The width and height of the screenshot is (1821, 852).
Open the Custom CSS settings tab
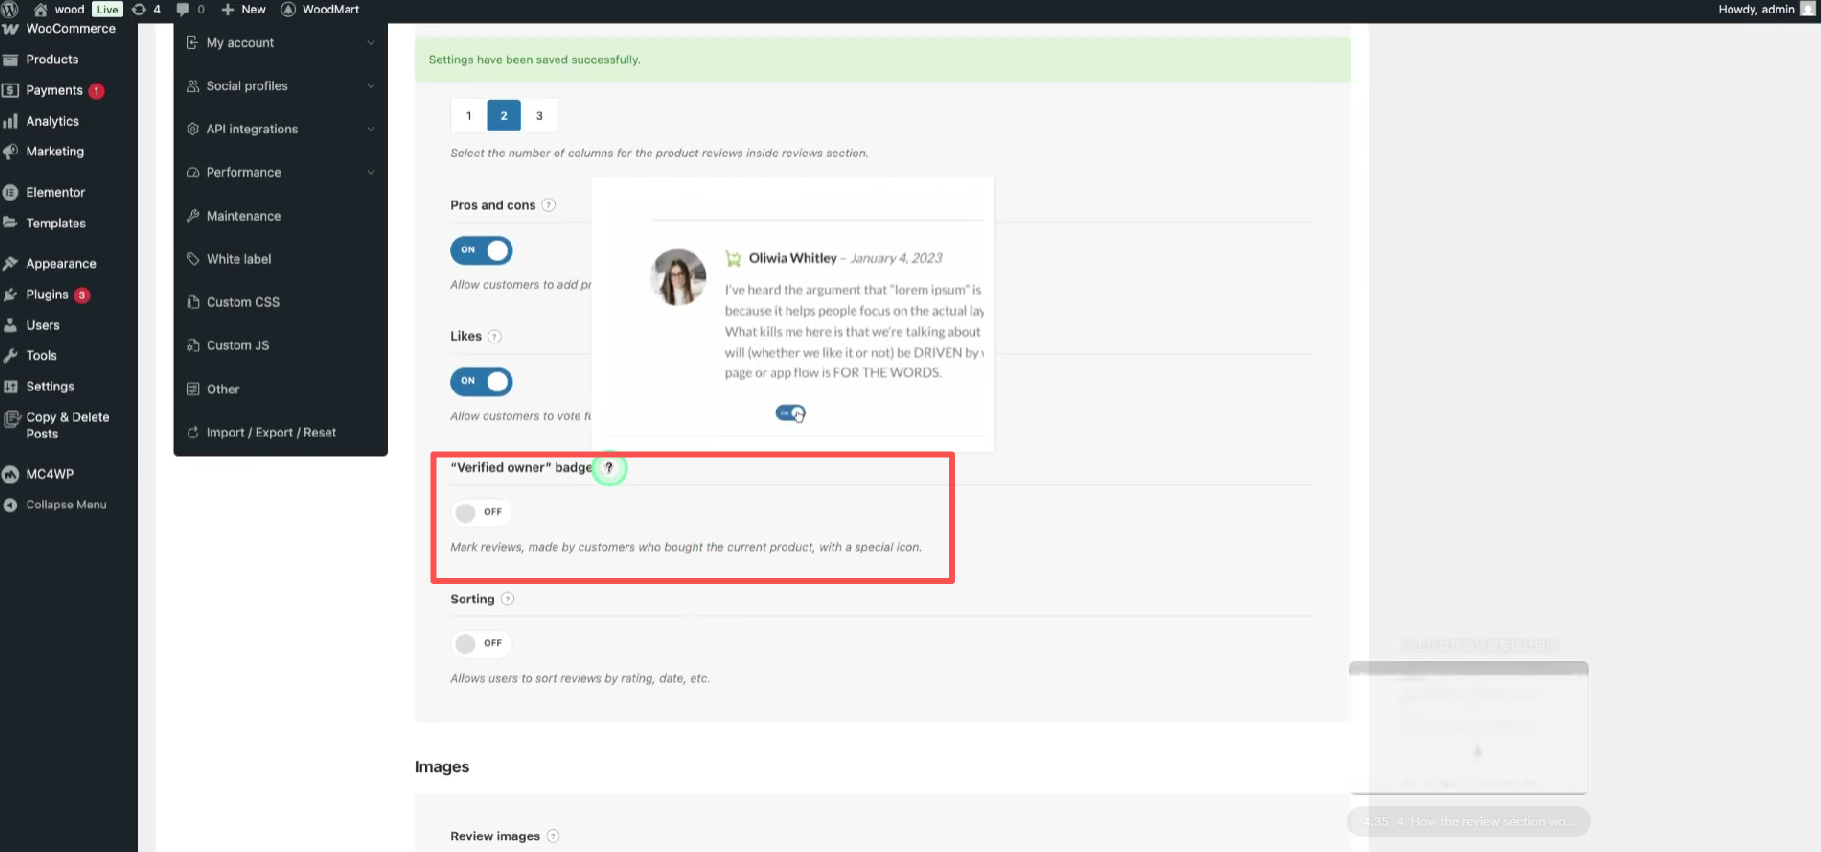[x=243, y=302]
